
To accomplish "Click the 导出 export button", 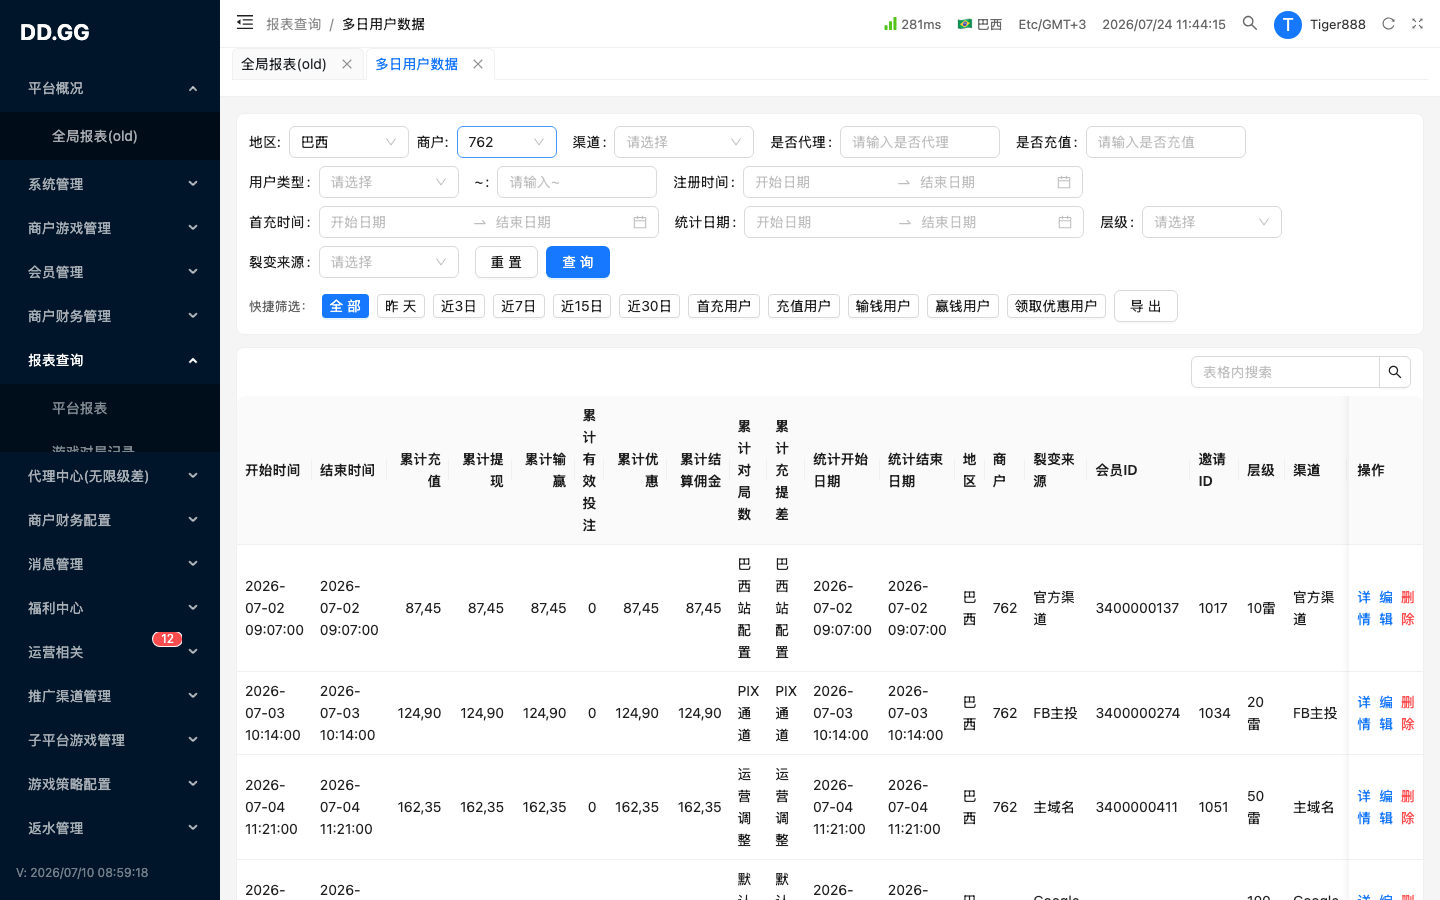I will (1146, 306).
